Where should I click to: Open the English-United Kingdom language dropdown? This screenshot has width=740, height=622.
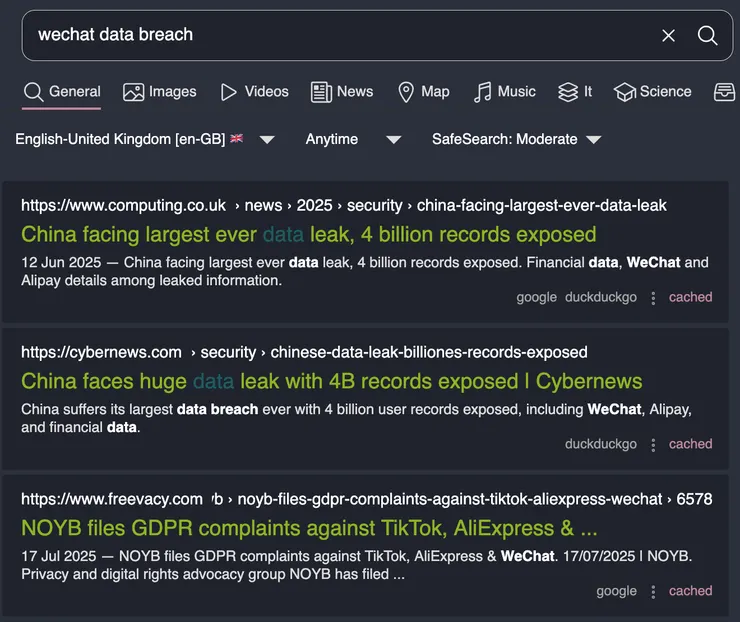pos(144,139)
